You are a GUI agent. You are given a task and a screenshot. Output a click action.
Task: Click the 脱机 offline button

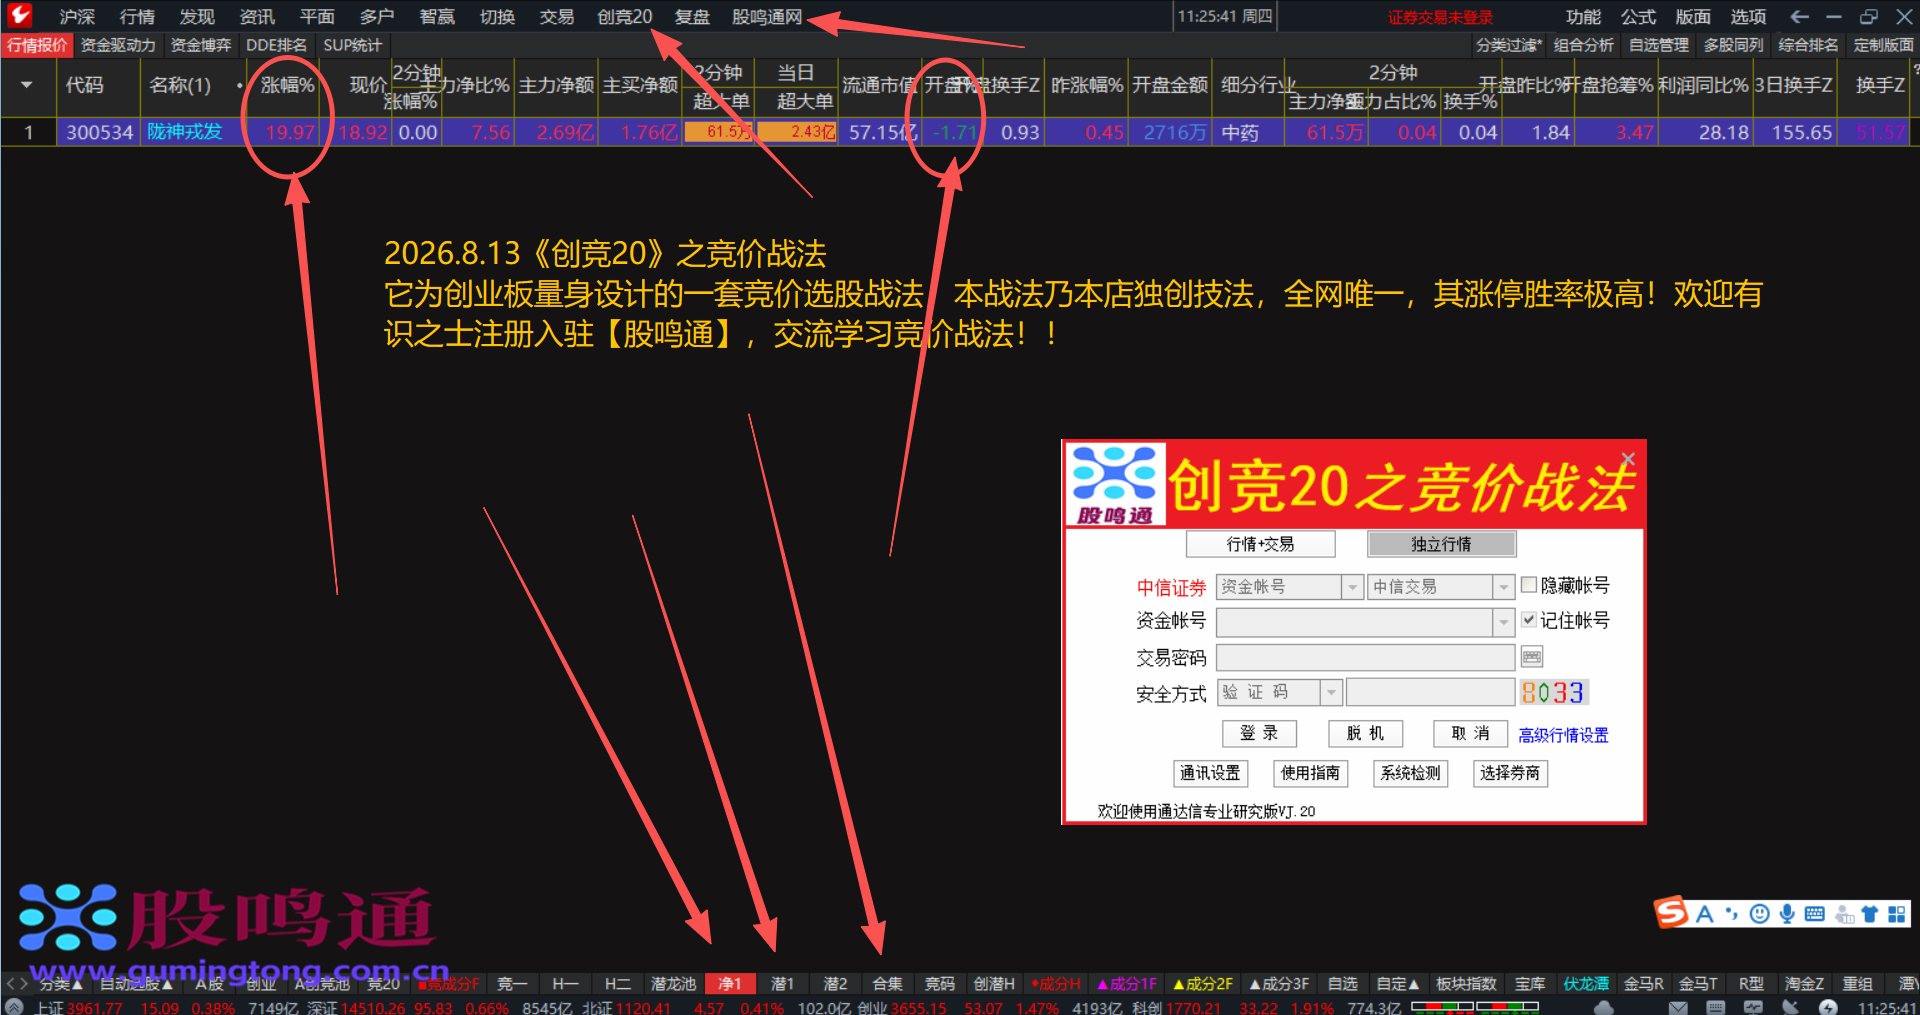coord(1365,733)
